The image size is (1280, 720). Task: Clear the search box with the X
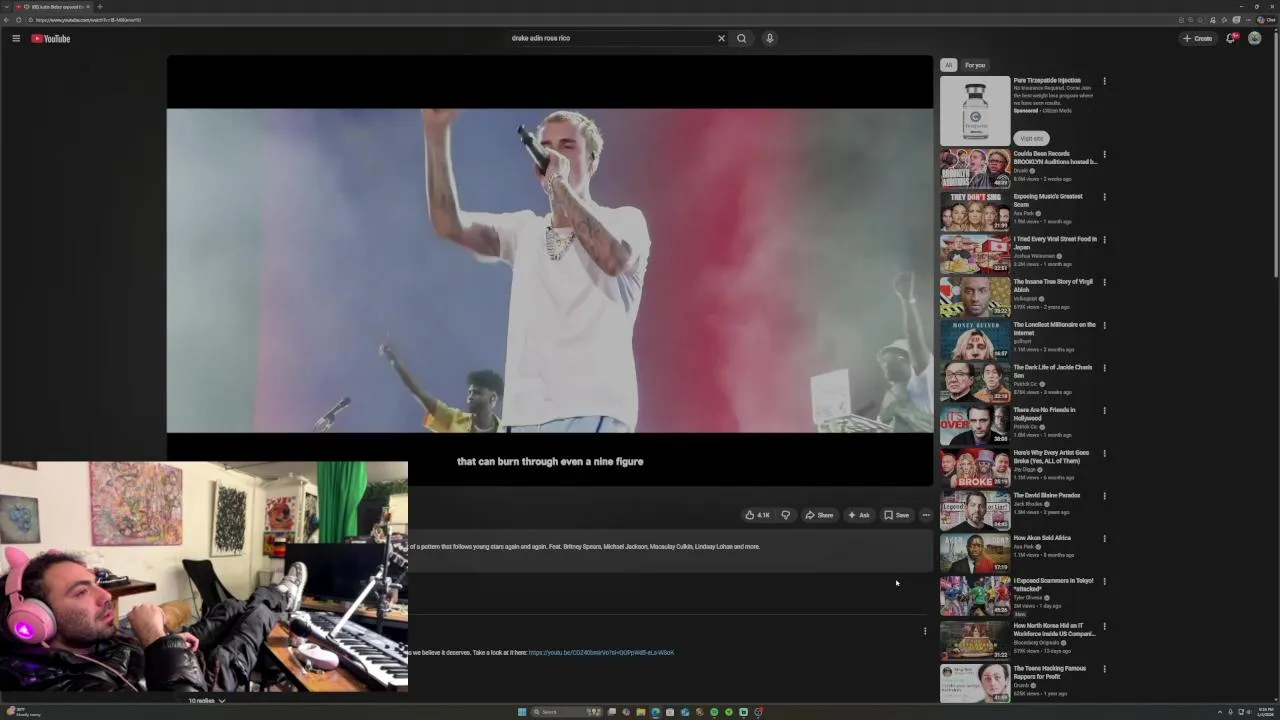coord(721,38)
